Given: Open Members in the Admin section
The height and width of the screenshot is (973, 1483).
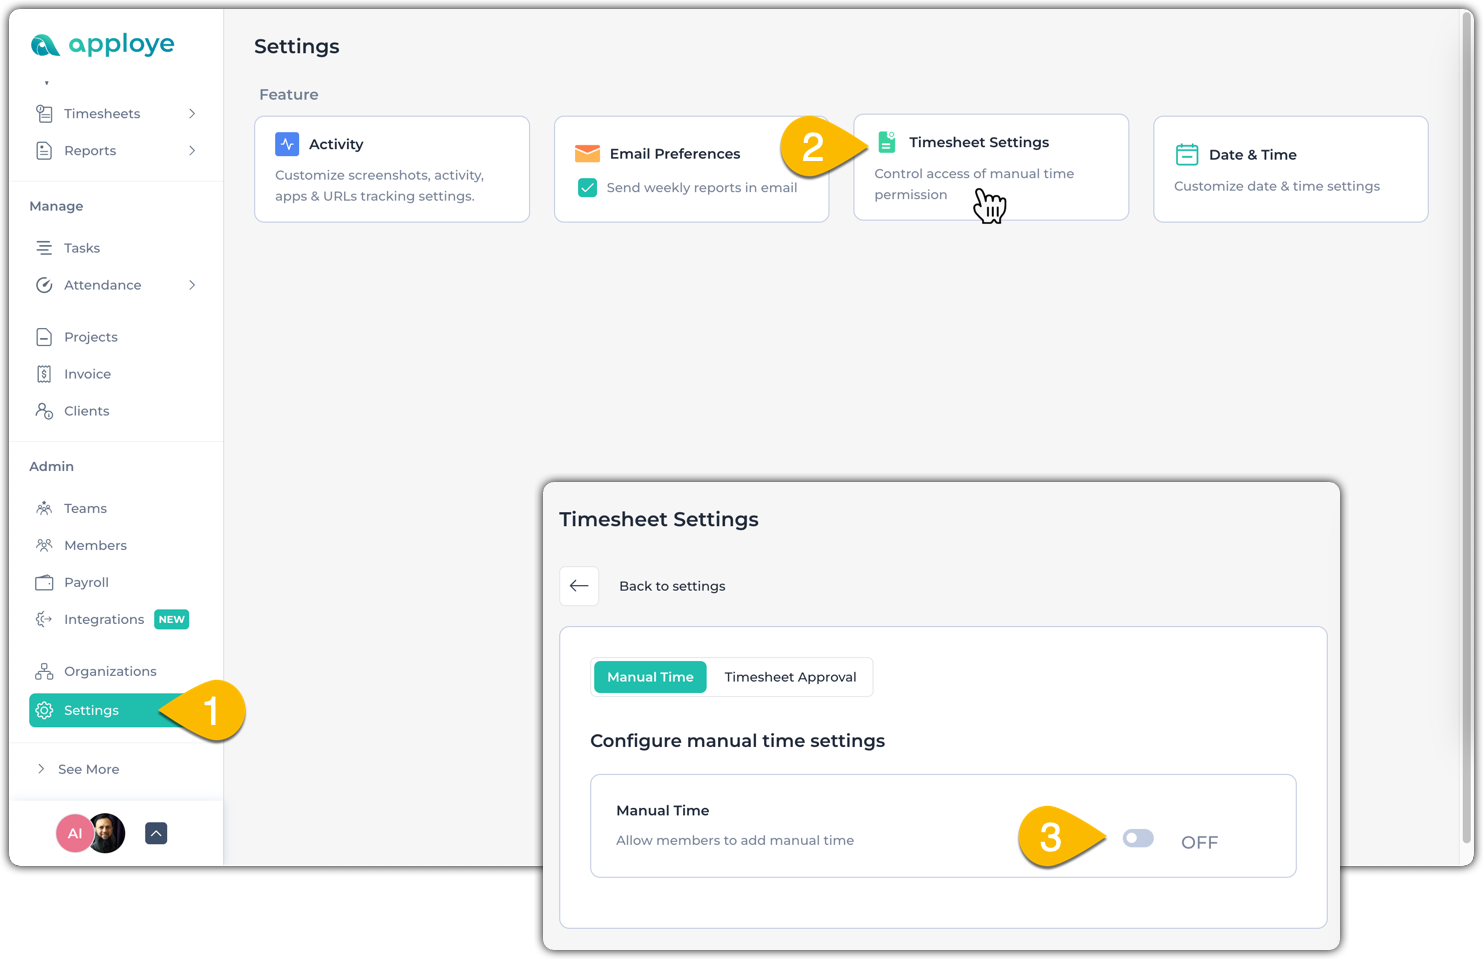Looking at the screenshot, I should [95, 545].
